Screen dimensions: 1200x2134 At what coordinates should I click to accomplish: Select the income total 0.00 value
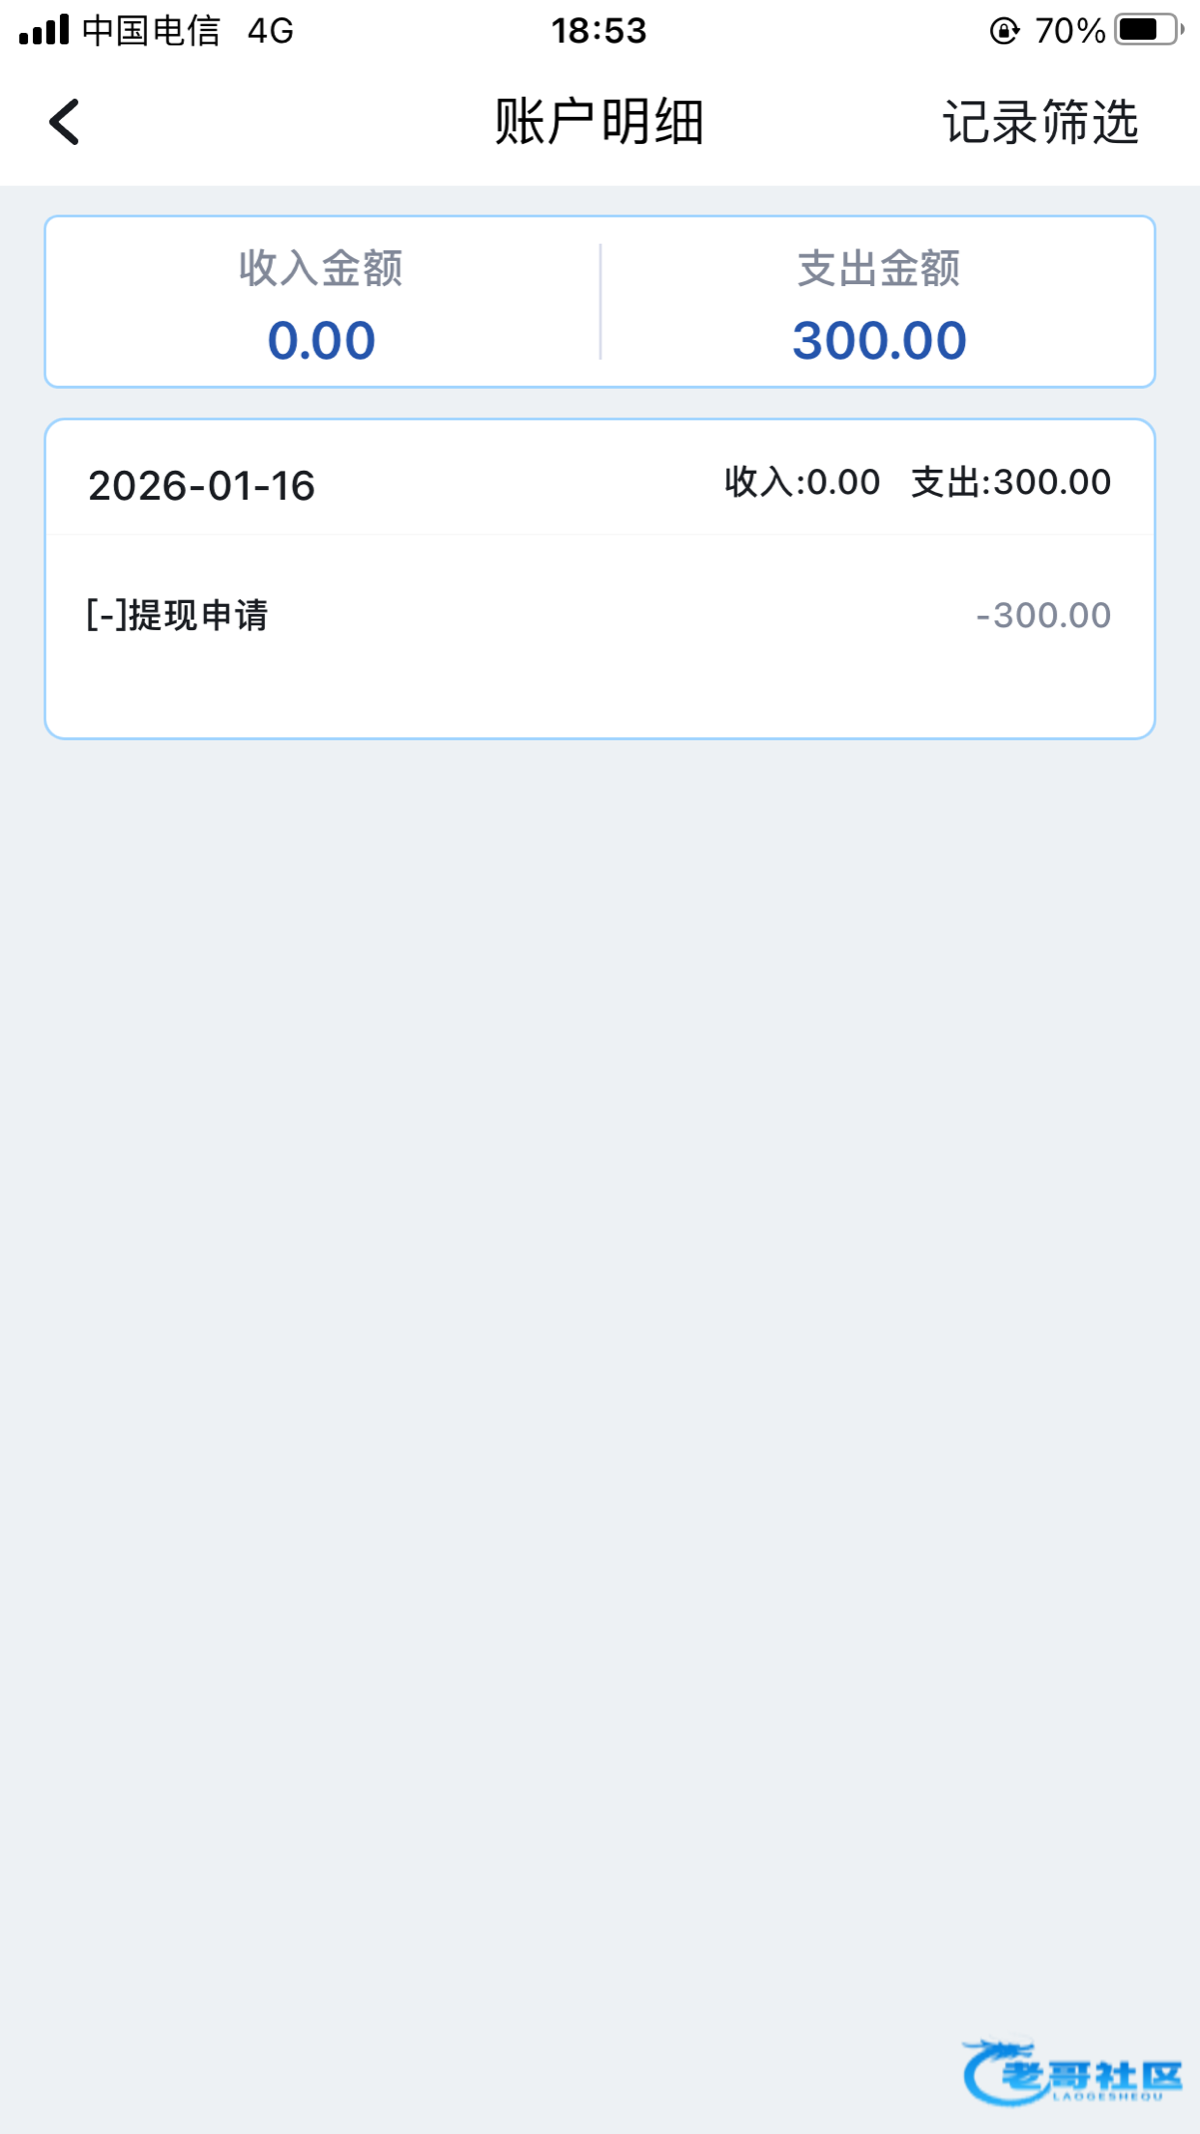pyautogui.click(x=321, y=340)
